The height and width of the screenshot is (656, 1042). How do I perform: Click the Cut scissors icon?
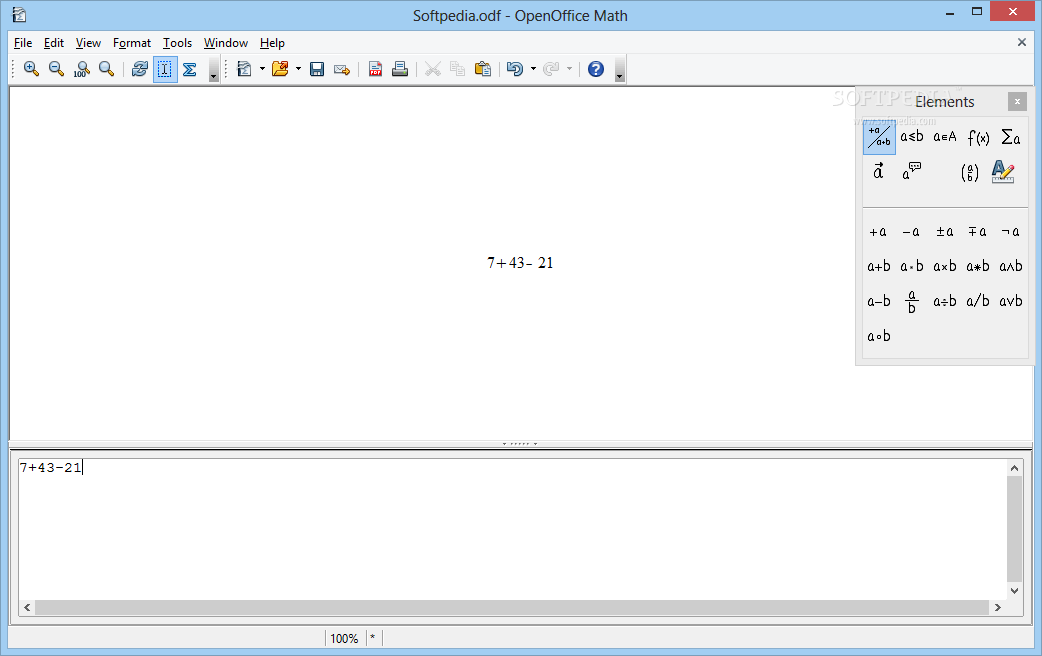[x=433, y=68]
